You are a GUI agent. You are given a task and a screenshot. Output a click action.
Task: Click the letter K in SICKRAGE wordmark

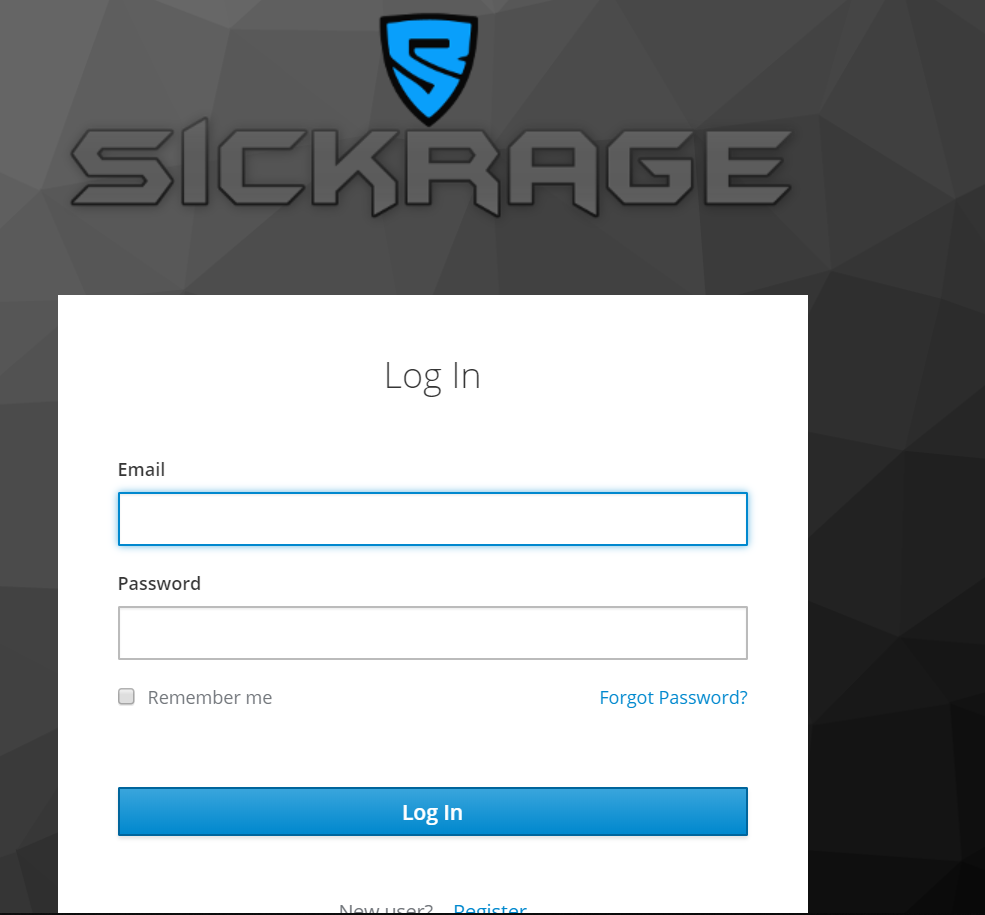[354, 170]
